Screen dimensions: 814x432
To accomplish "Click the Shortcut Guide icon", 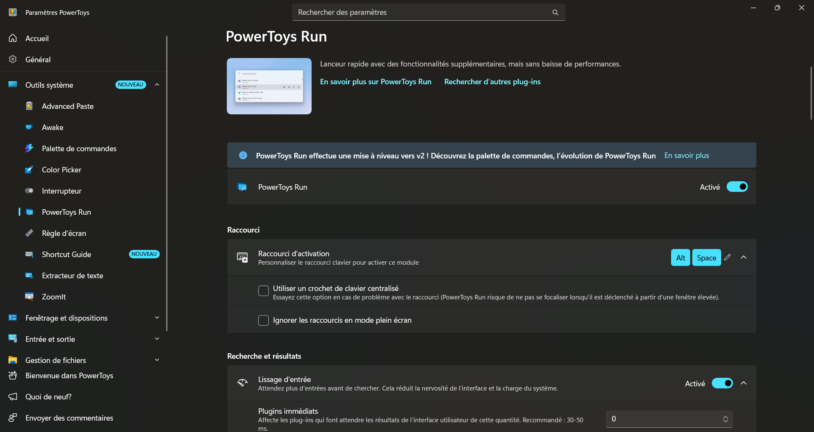I will [29, 254].
